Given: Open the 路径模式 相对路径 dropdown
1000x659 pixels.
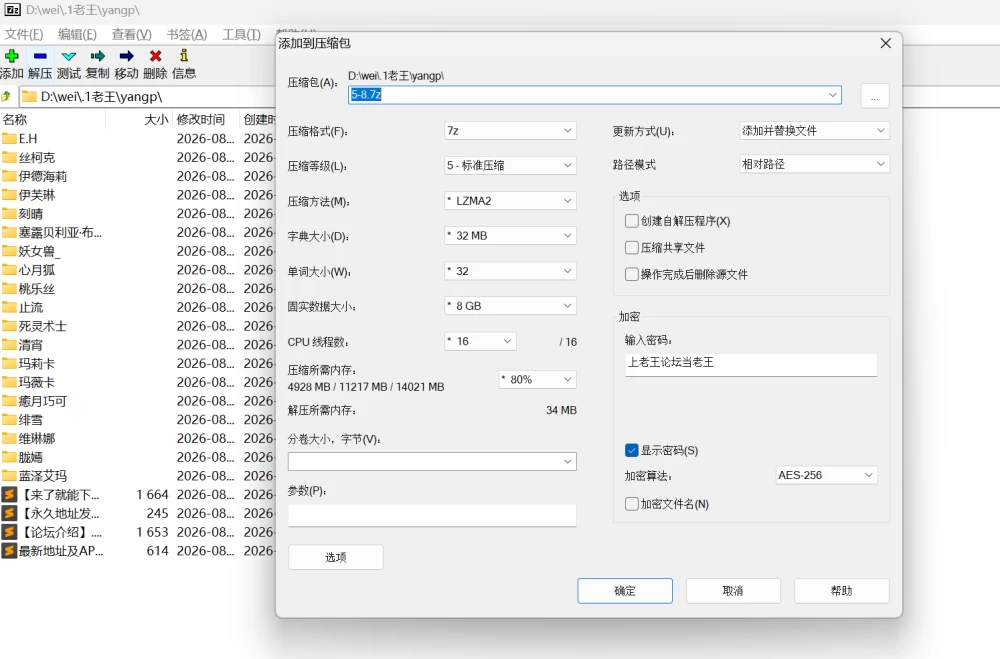Looking at the screenshot, I should click(x=814, y=164).
